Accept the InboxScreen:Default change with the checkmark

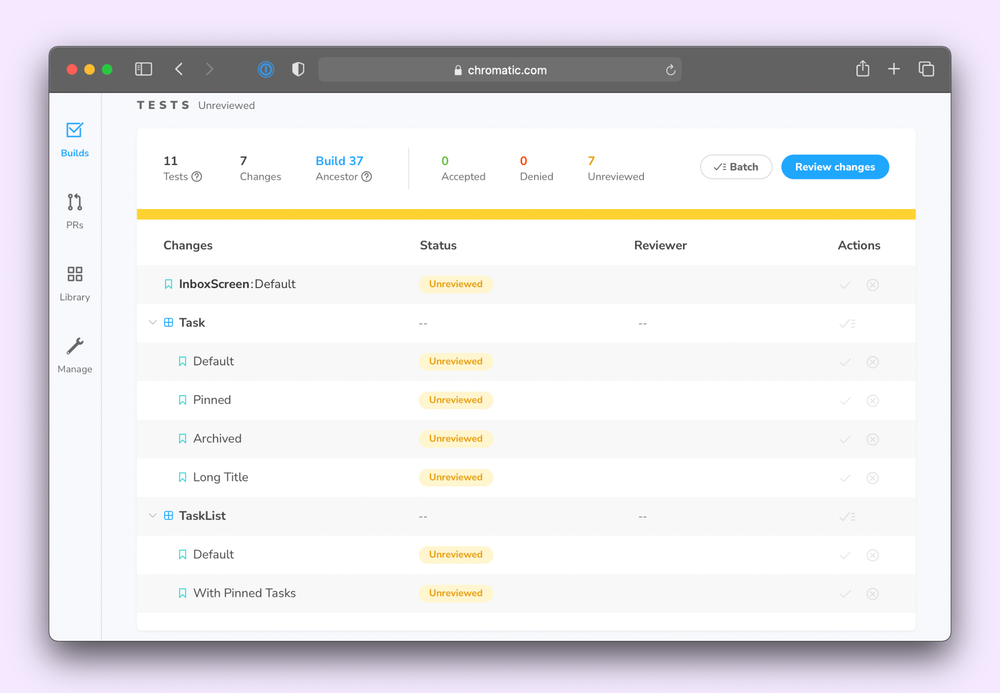pos(846,284)
